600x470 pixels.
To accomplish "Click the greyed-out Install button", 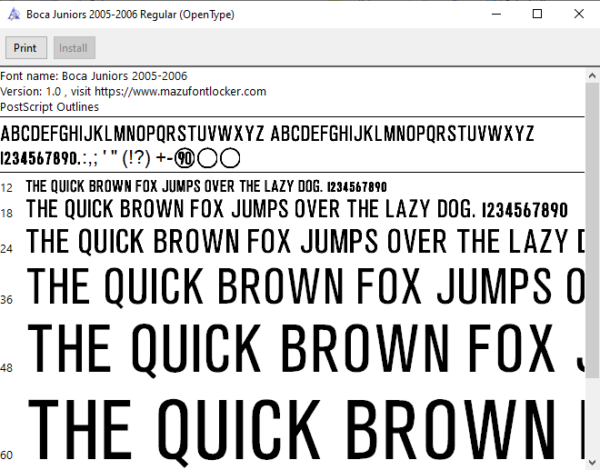I will [74, 48].
